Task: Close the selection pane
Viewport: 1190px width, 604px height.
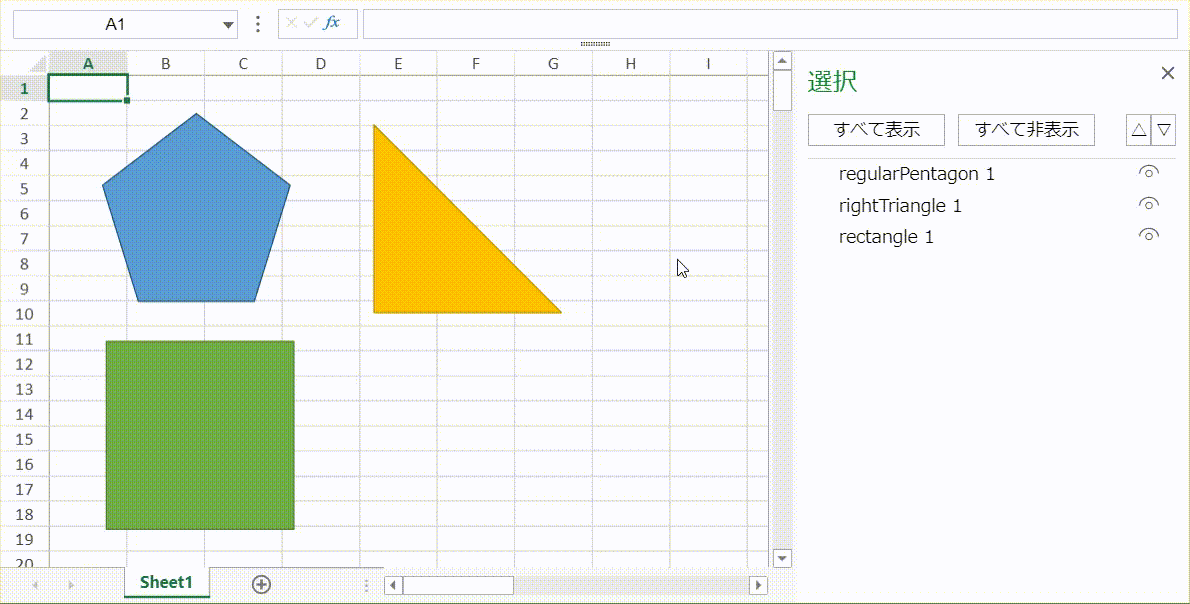Action: point(1167,73)
